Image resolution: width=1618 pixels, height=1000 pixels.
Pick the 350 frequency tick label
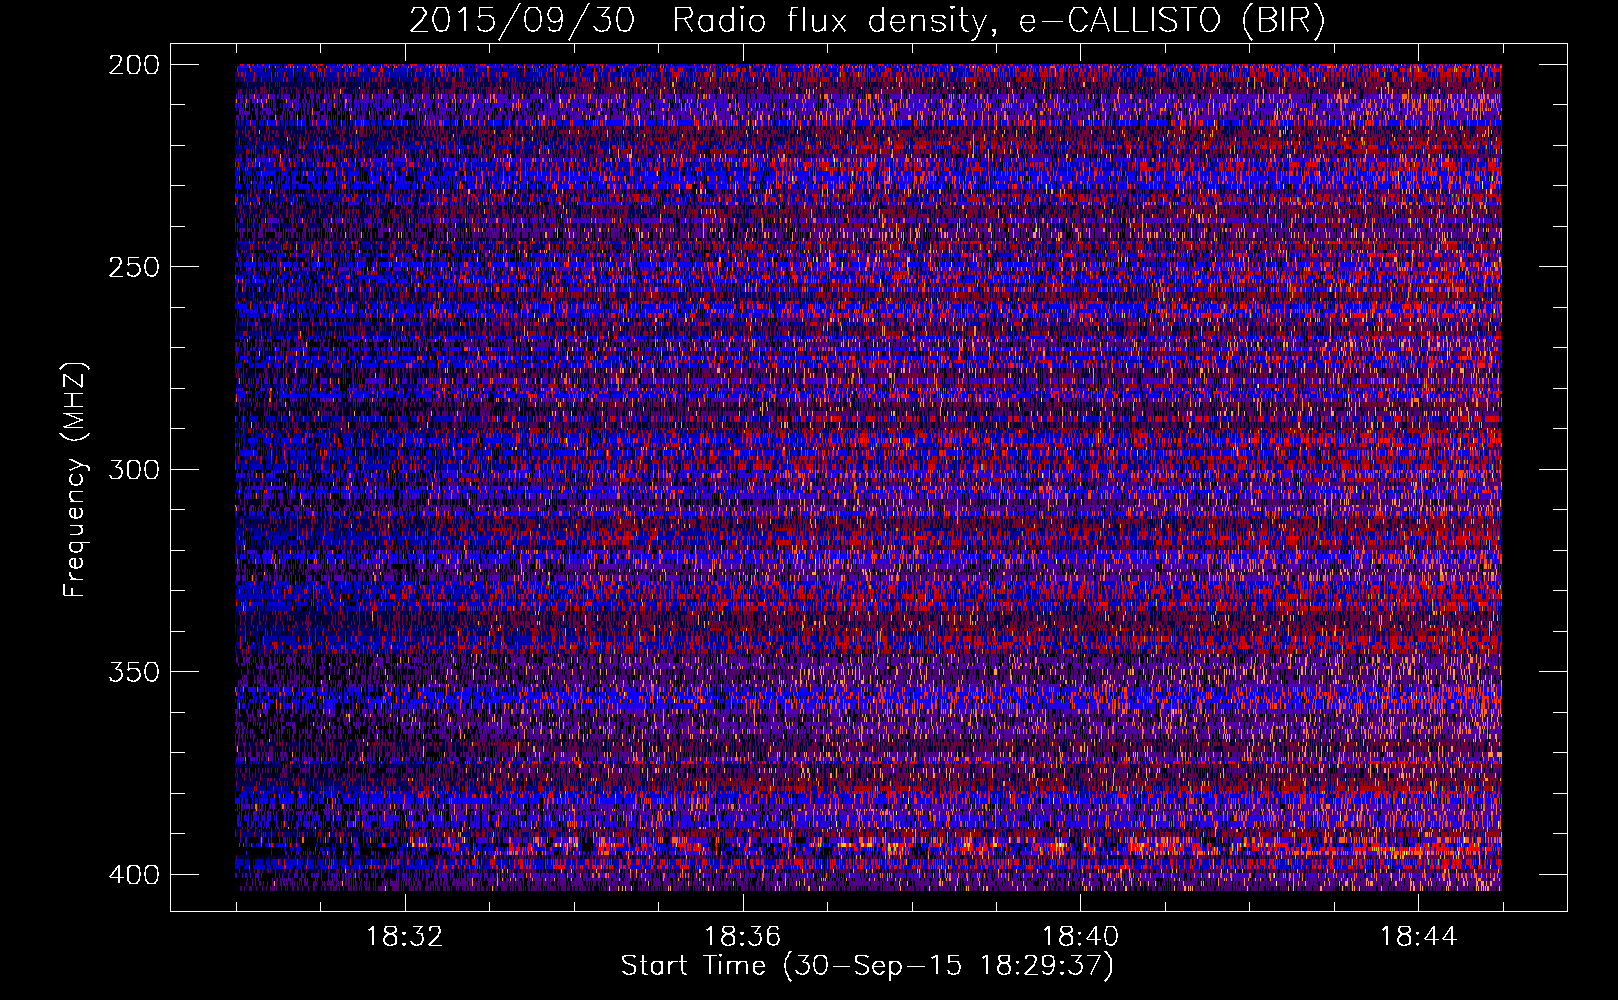pos(133,671)
